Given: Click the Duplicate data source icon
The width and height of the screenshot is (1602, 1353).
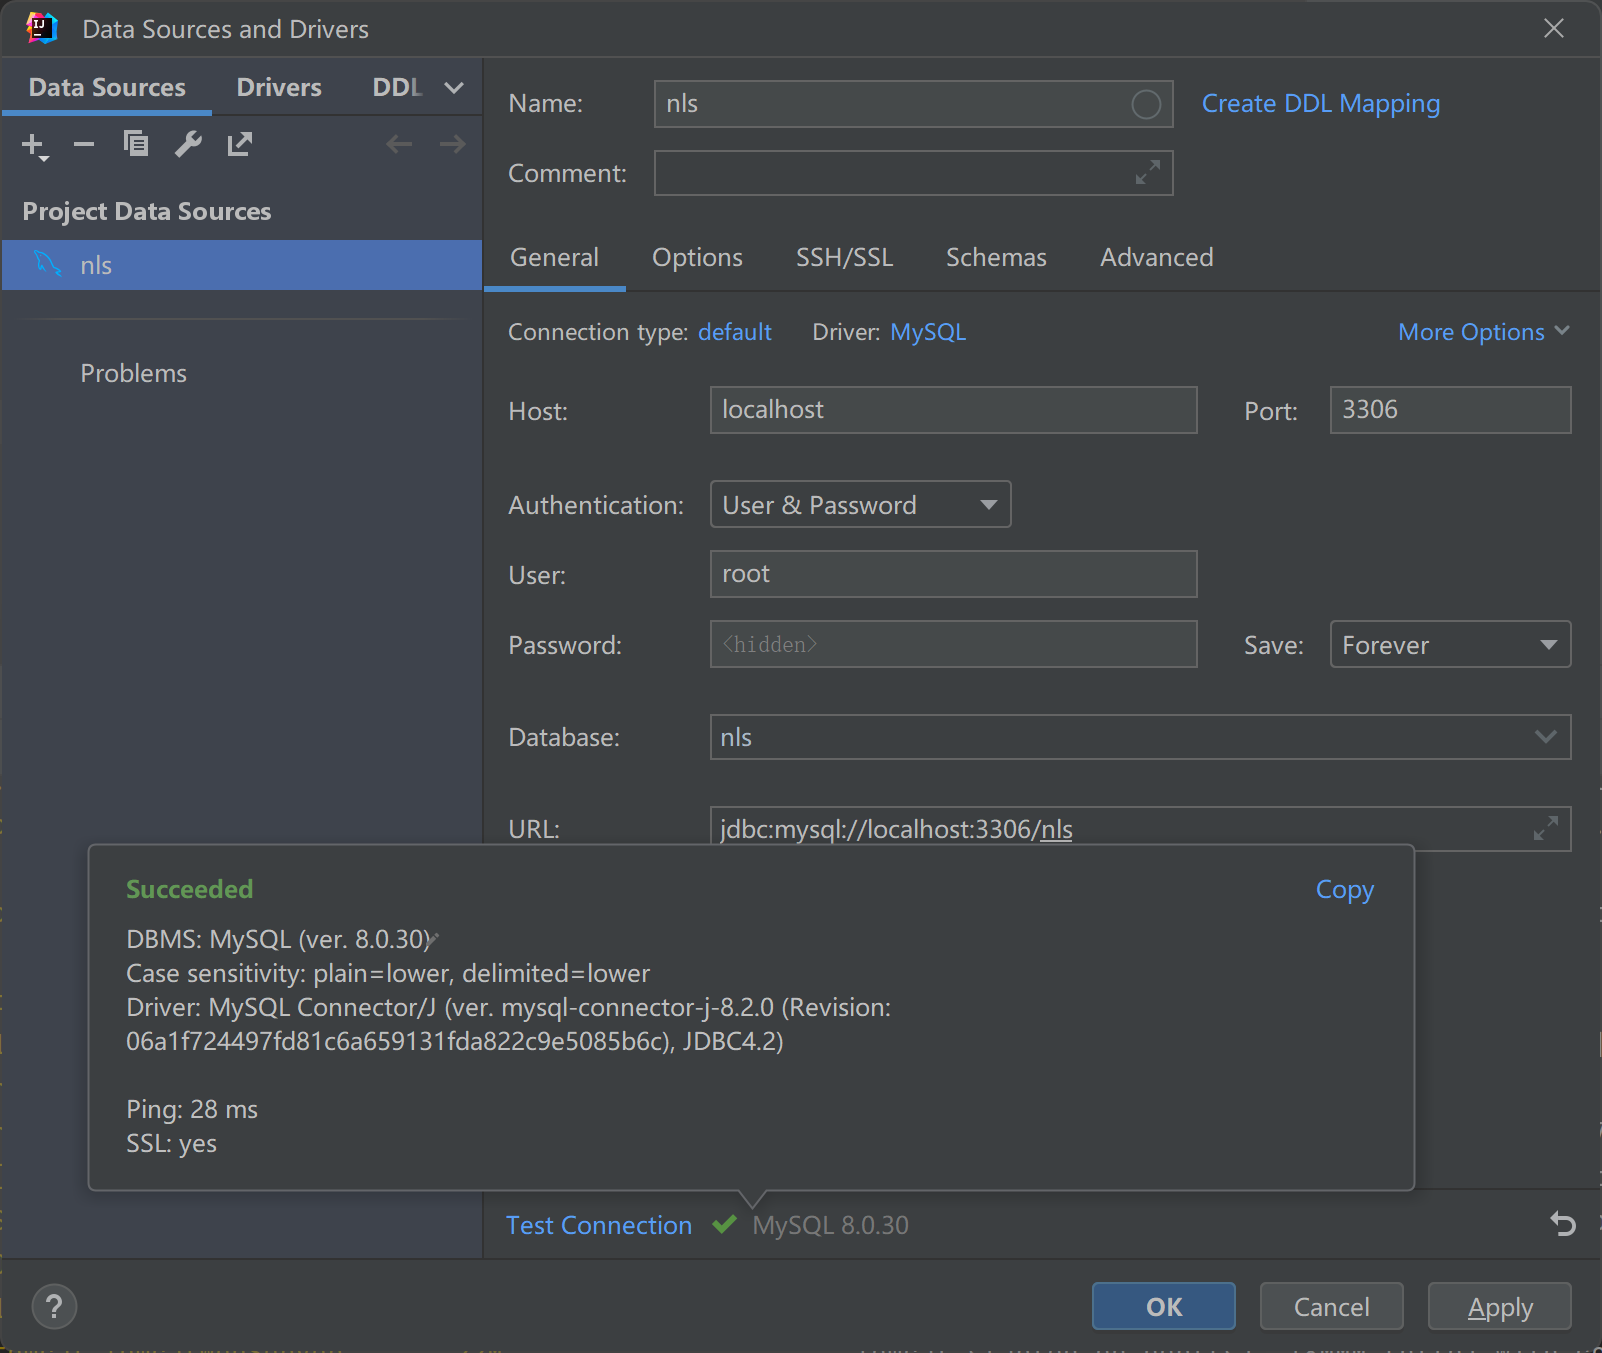Looking at the screenshot, I should pos(136,144).
